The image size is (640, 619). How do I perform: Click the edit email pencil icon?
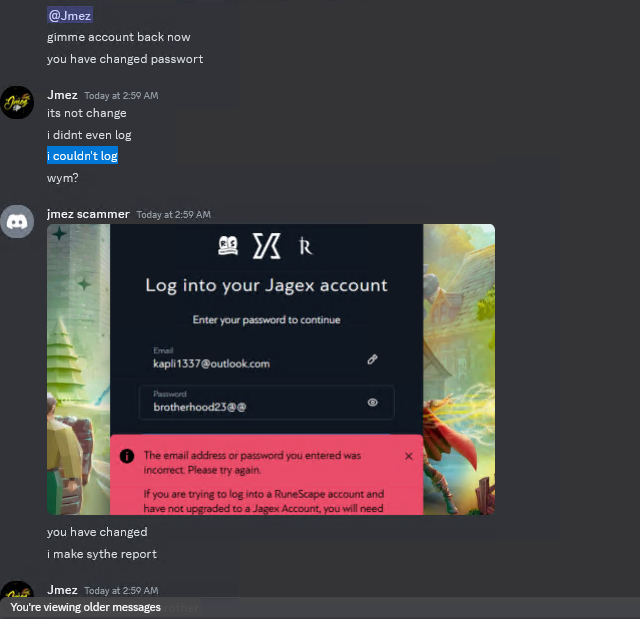coord(372,359)
